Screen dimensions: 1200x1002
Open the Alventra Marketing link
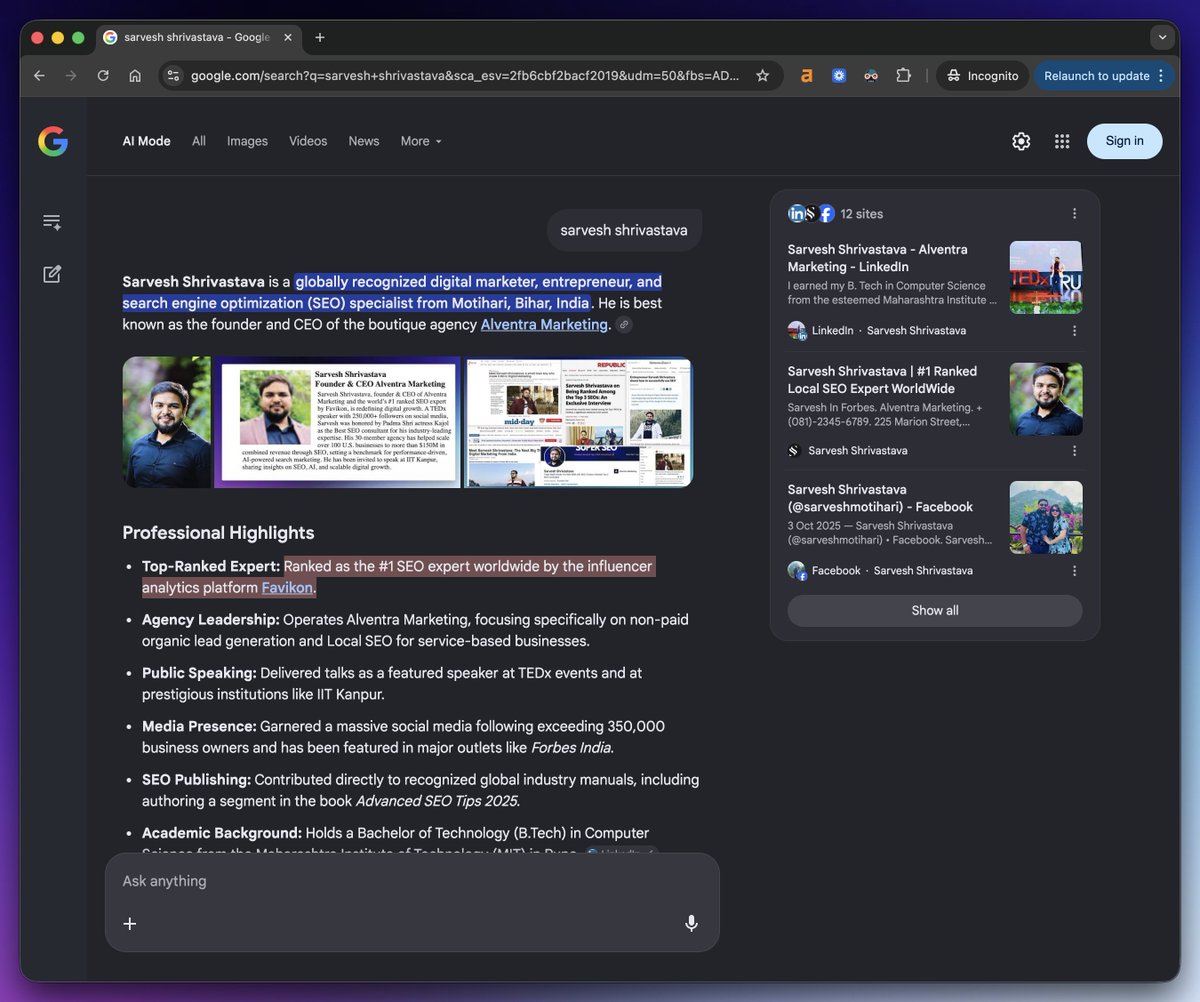[544, 324]
